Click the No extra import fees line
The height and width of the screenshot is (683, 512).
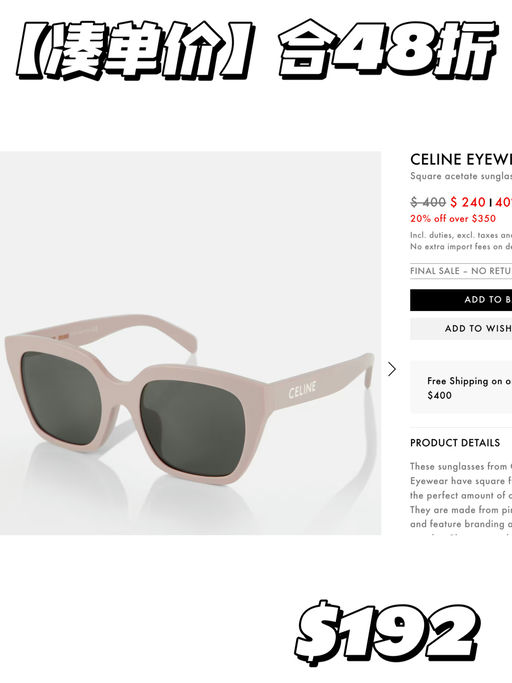[x=461, y=247]
